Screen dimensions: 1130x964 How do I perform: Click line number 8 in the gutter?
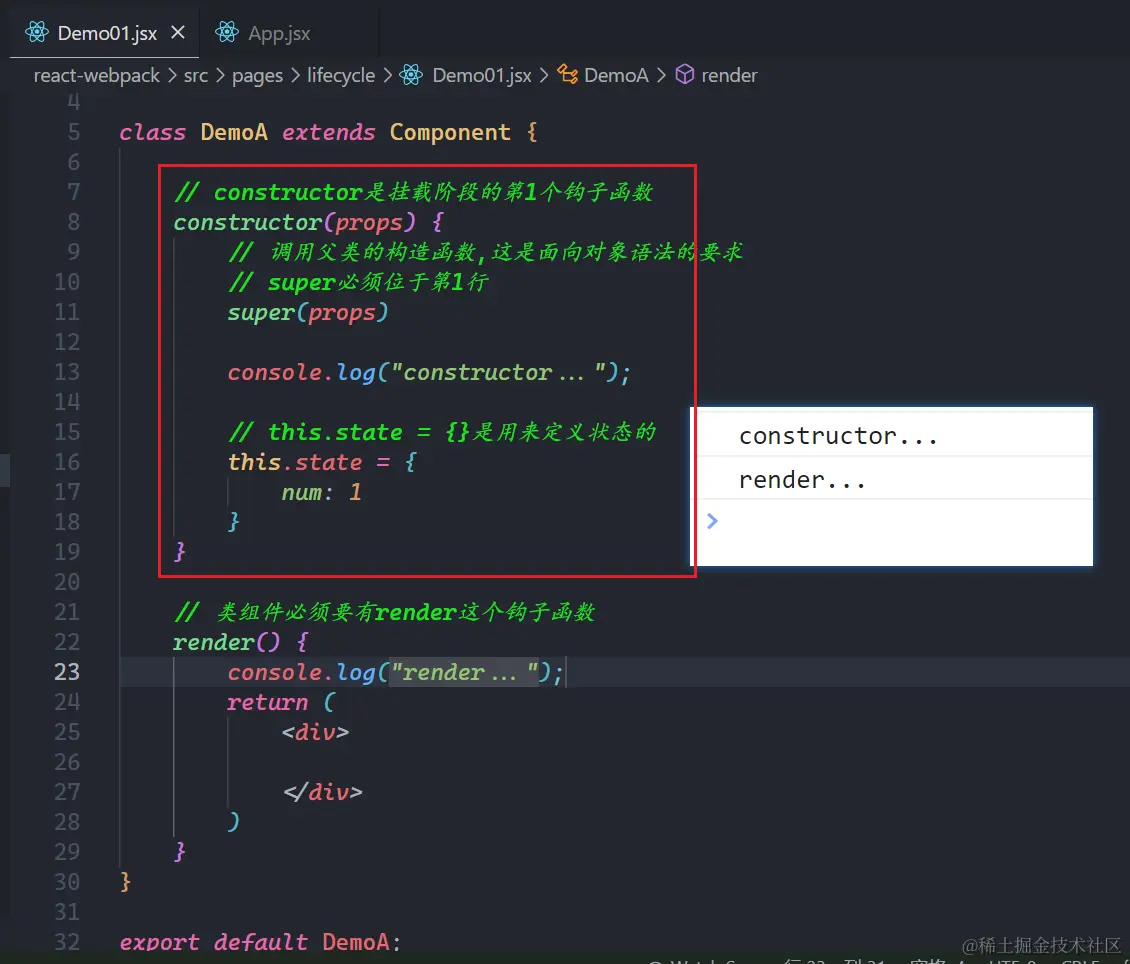click(74, 222)
